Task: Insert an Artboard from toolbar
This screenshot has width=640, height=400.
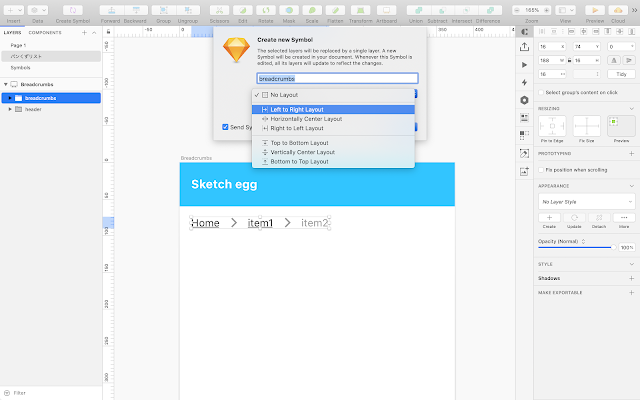Action: pyautogui.click(x=386, y=10)
